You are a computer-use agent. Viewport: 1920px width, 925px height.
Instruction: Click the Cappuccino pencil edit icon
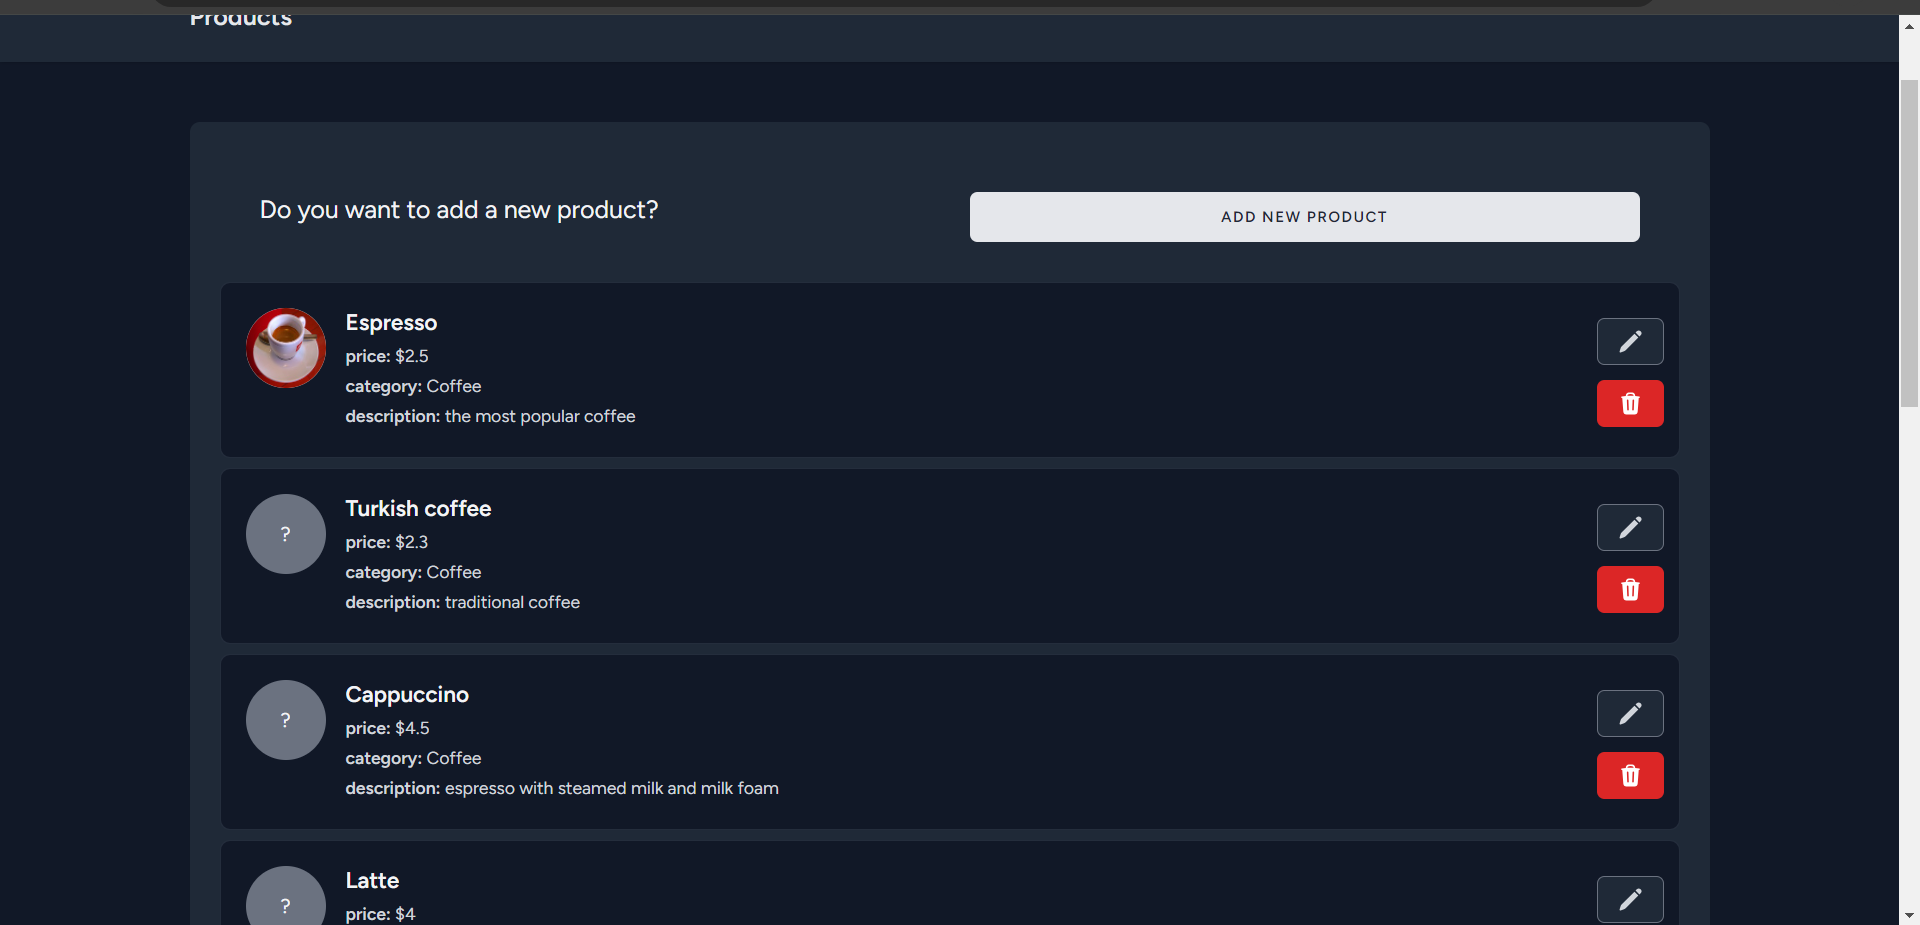[x=1629, y=714]
